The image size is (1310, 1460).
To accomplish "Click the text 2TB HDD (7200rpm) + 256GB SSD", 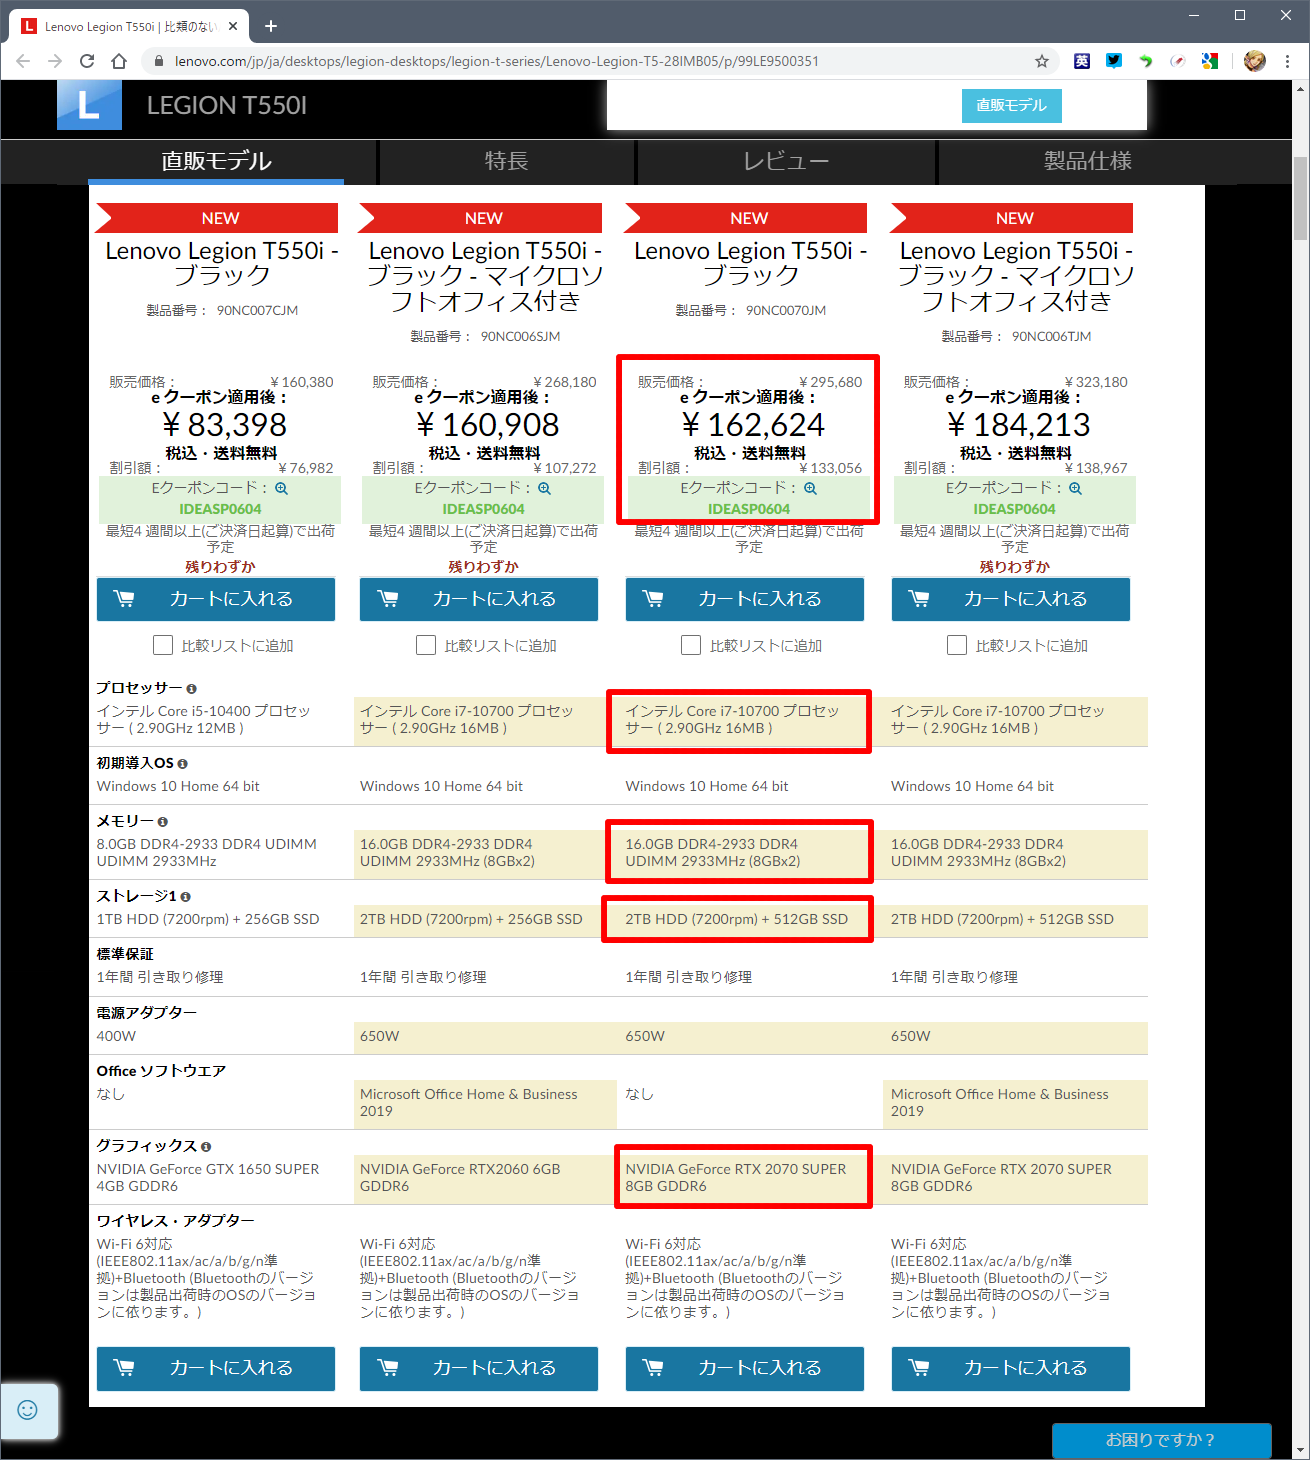I will (471, 919).
